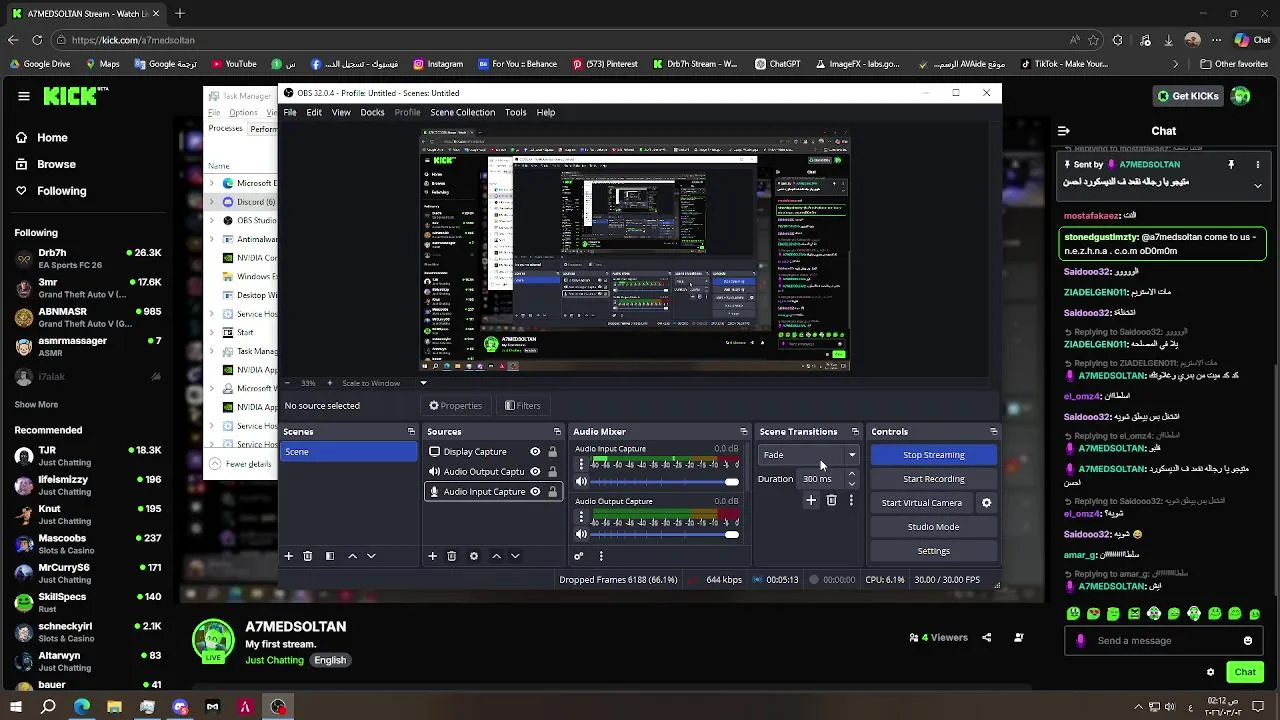Increase transition duration with up arrow
The width and height of the screenshot is (1280, 720).
852,474
